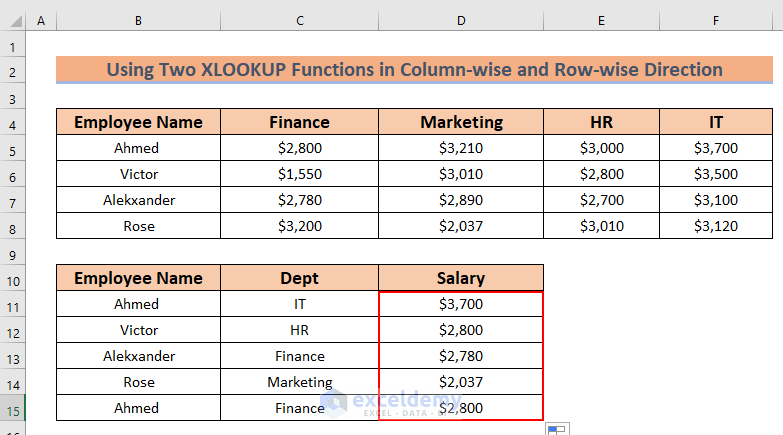Click the title cell 'Using Two XLOOKUP Functions'
Screen dimensions: 783x435
pyautogui.click(x=414, y=69)
